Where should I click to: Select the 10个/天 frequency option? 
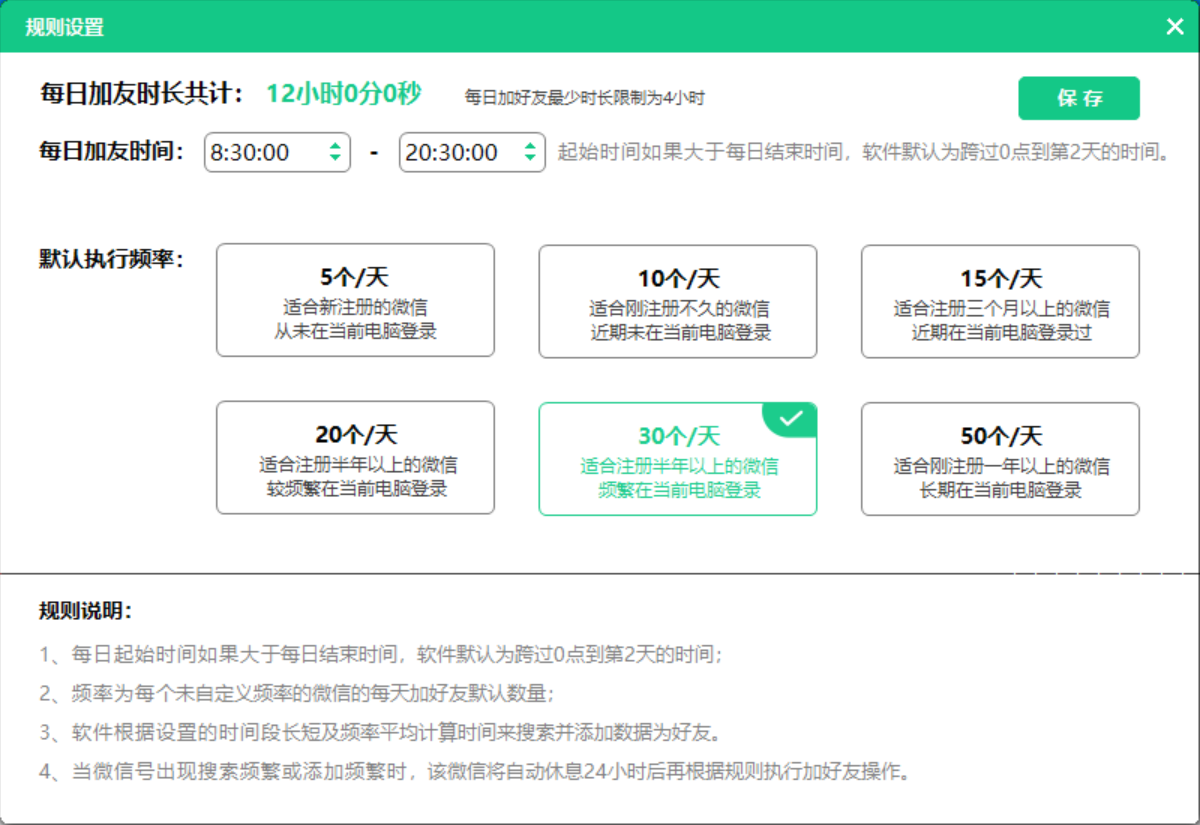pos(677,299)
